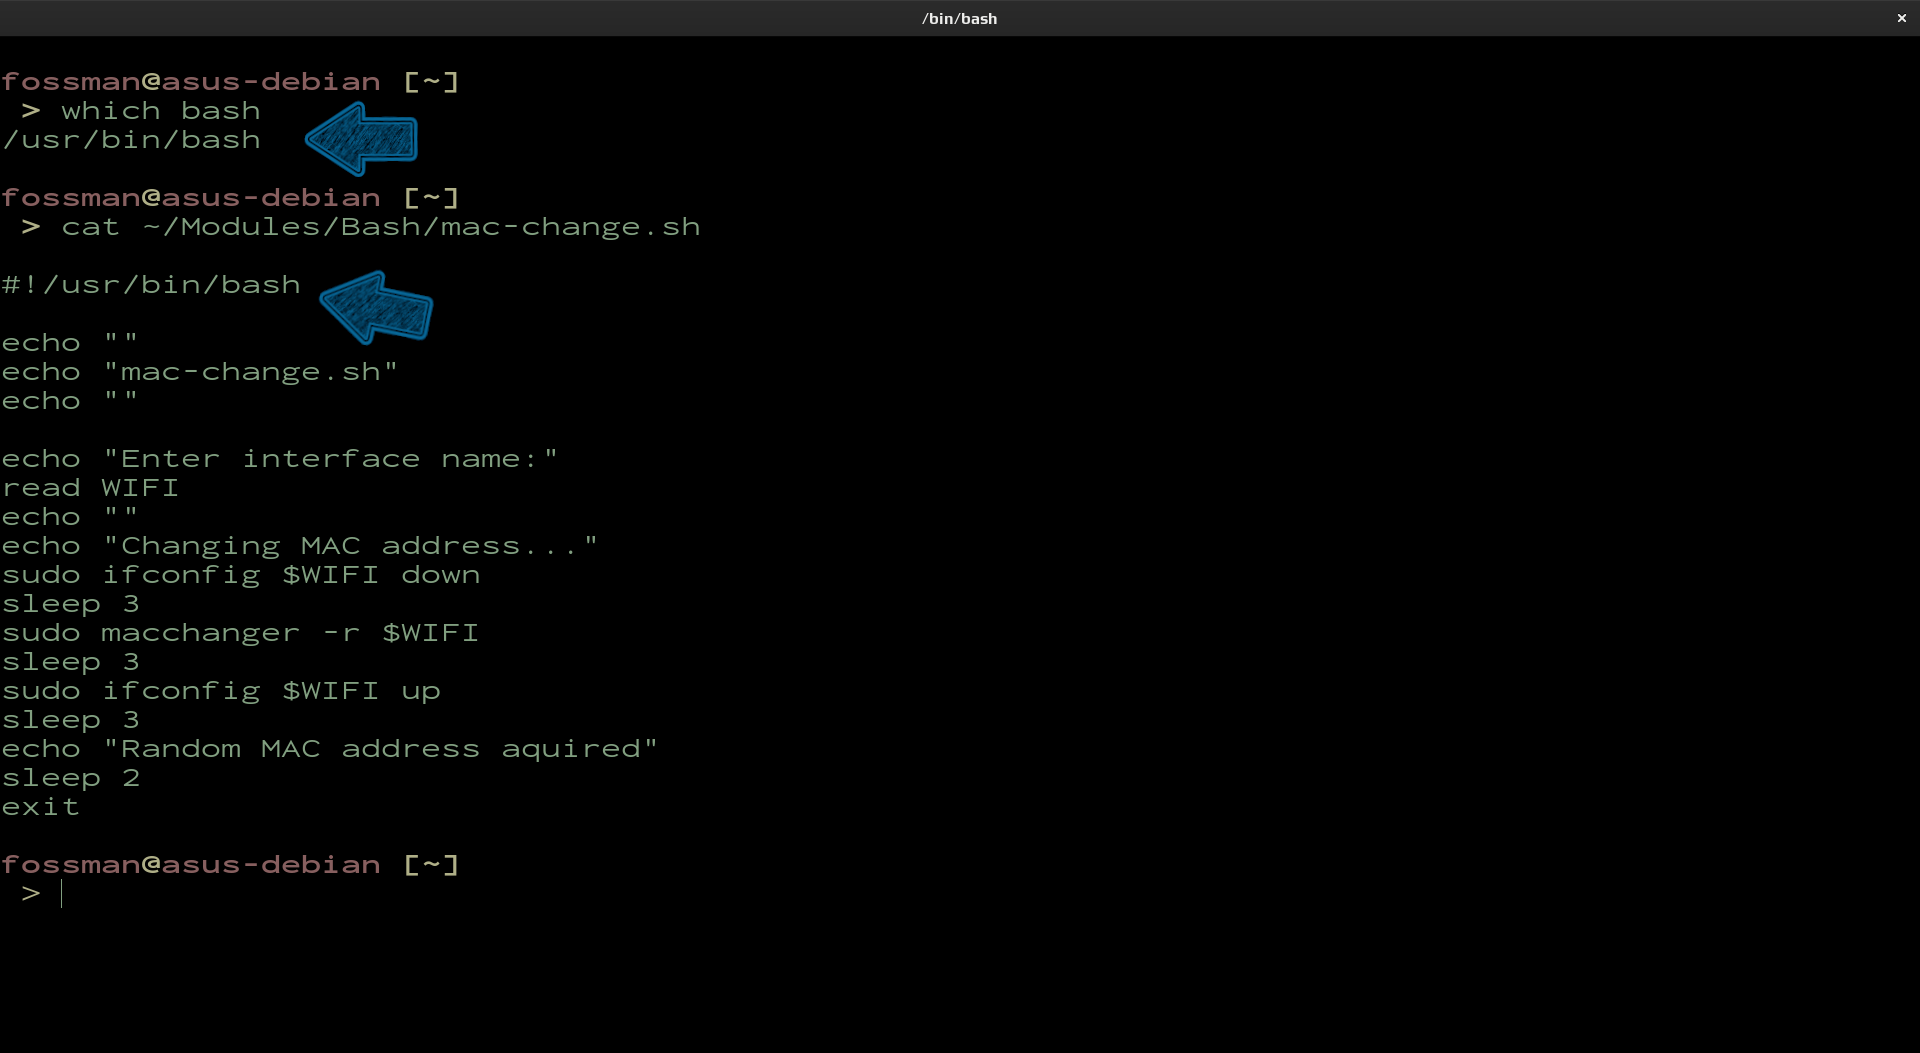The width and height of the screenshot is (1920, 1053).
Task: Close the /bin/bash terminal window
Action: (1901, 18)
